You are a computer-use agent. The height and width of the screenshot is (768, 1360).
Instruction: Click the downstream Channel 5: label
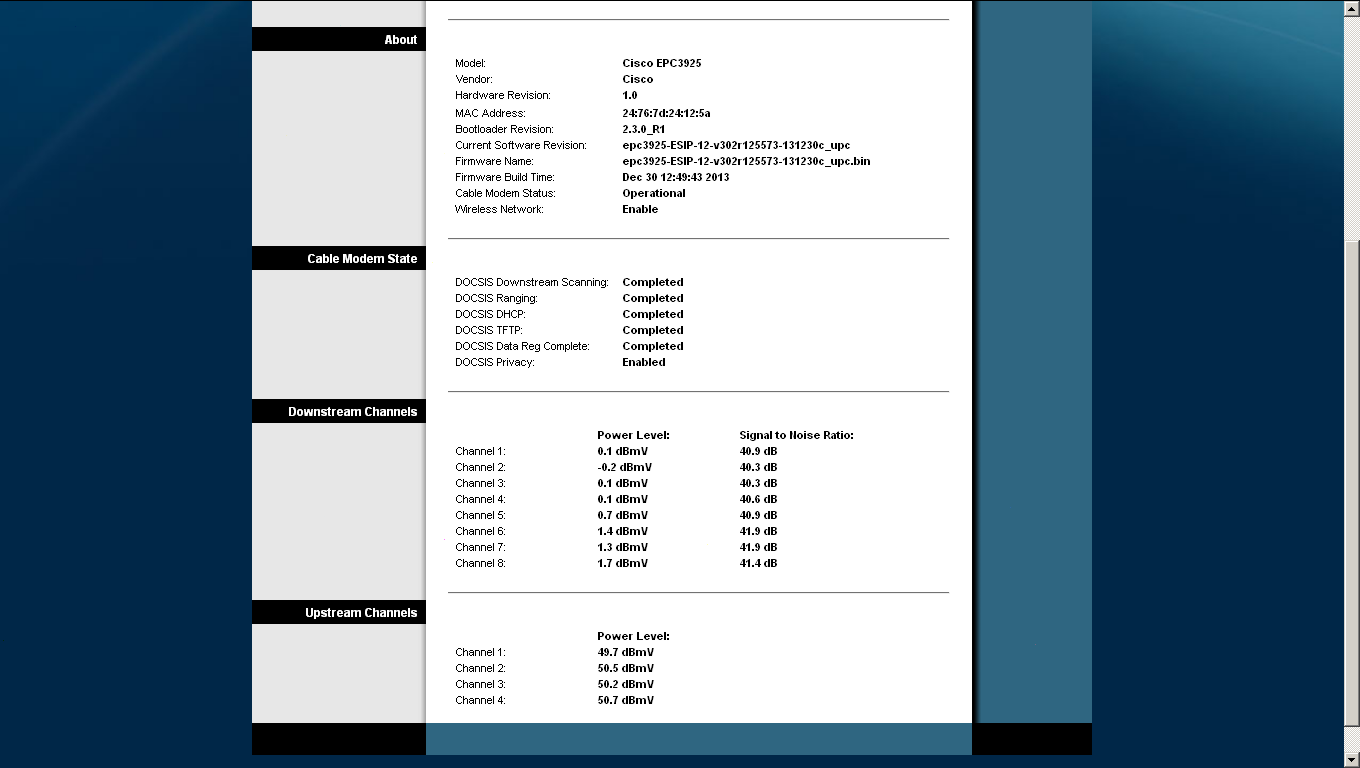pyautogui.click(x=481, y=515)
